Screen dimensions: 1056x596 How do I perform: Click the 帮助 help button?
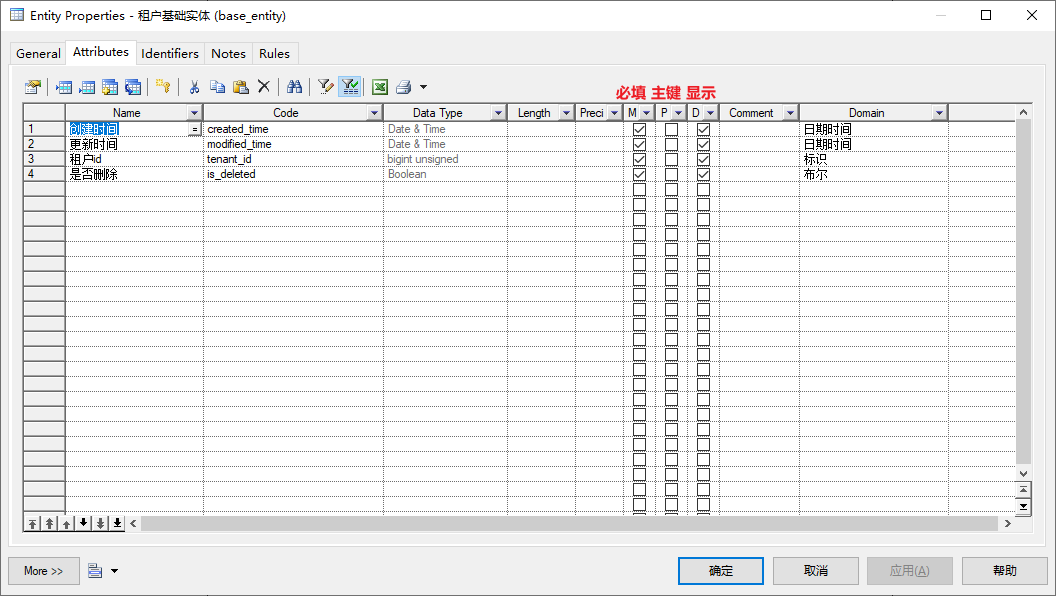click(1004, 571)
